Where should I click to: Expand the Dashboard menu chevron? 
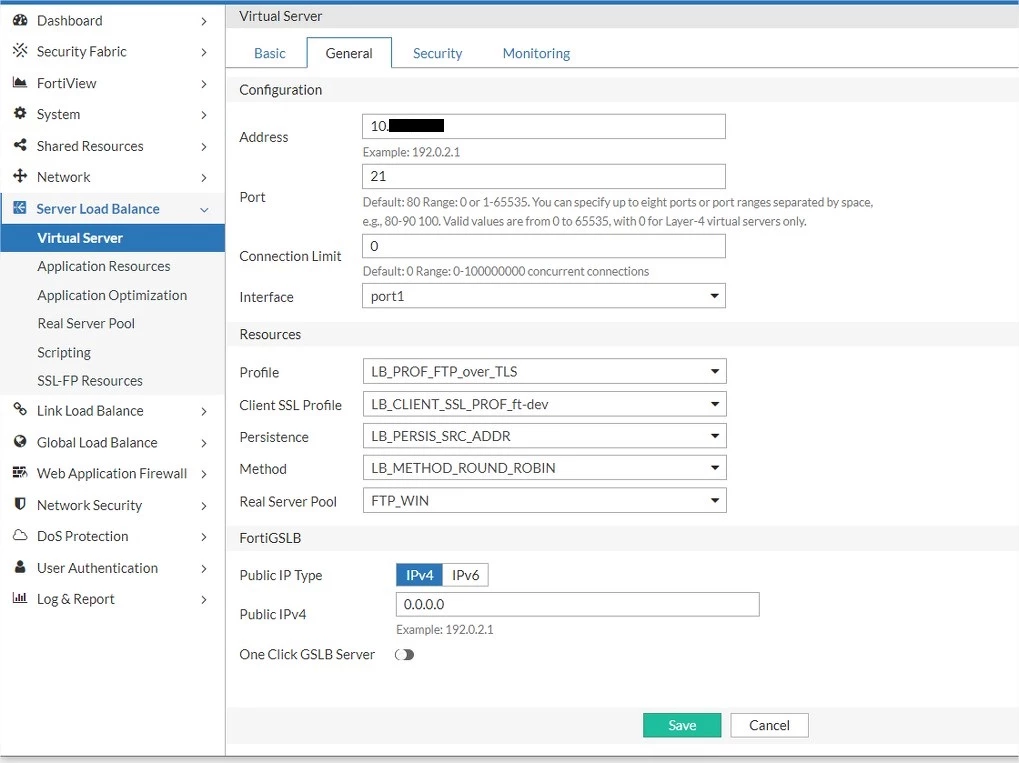coord(204,21)
